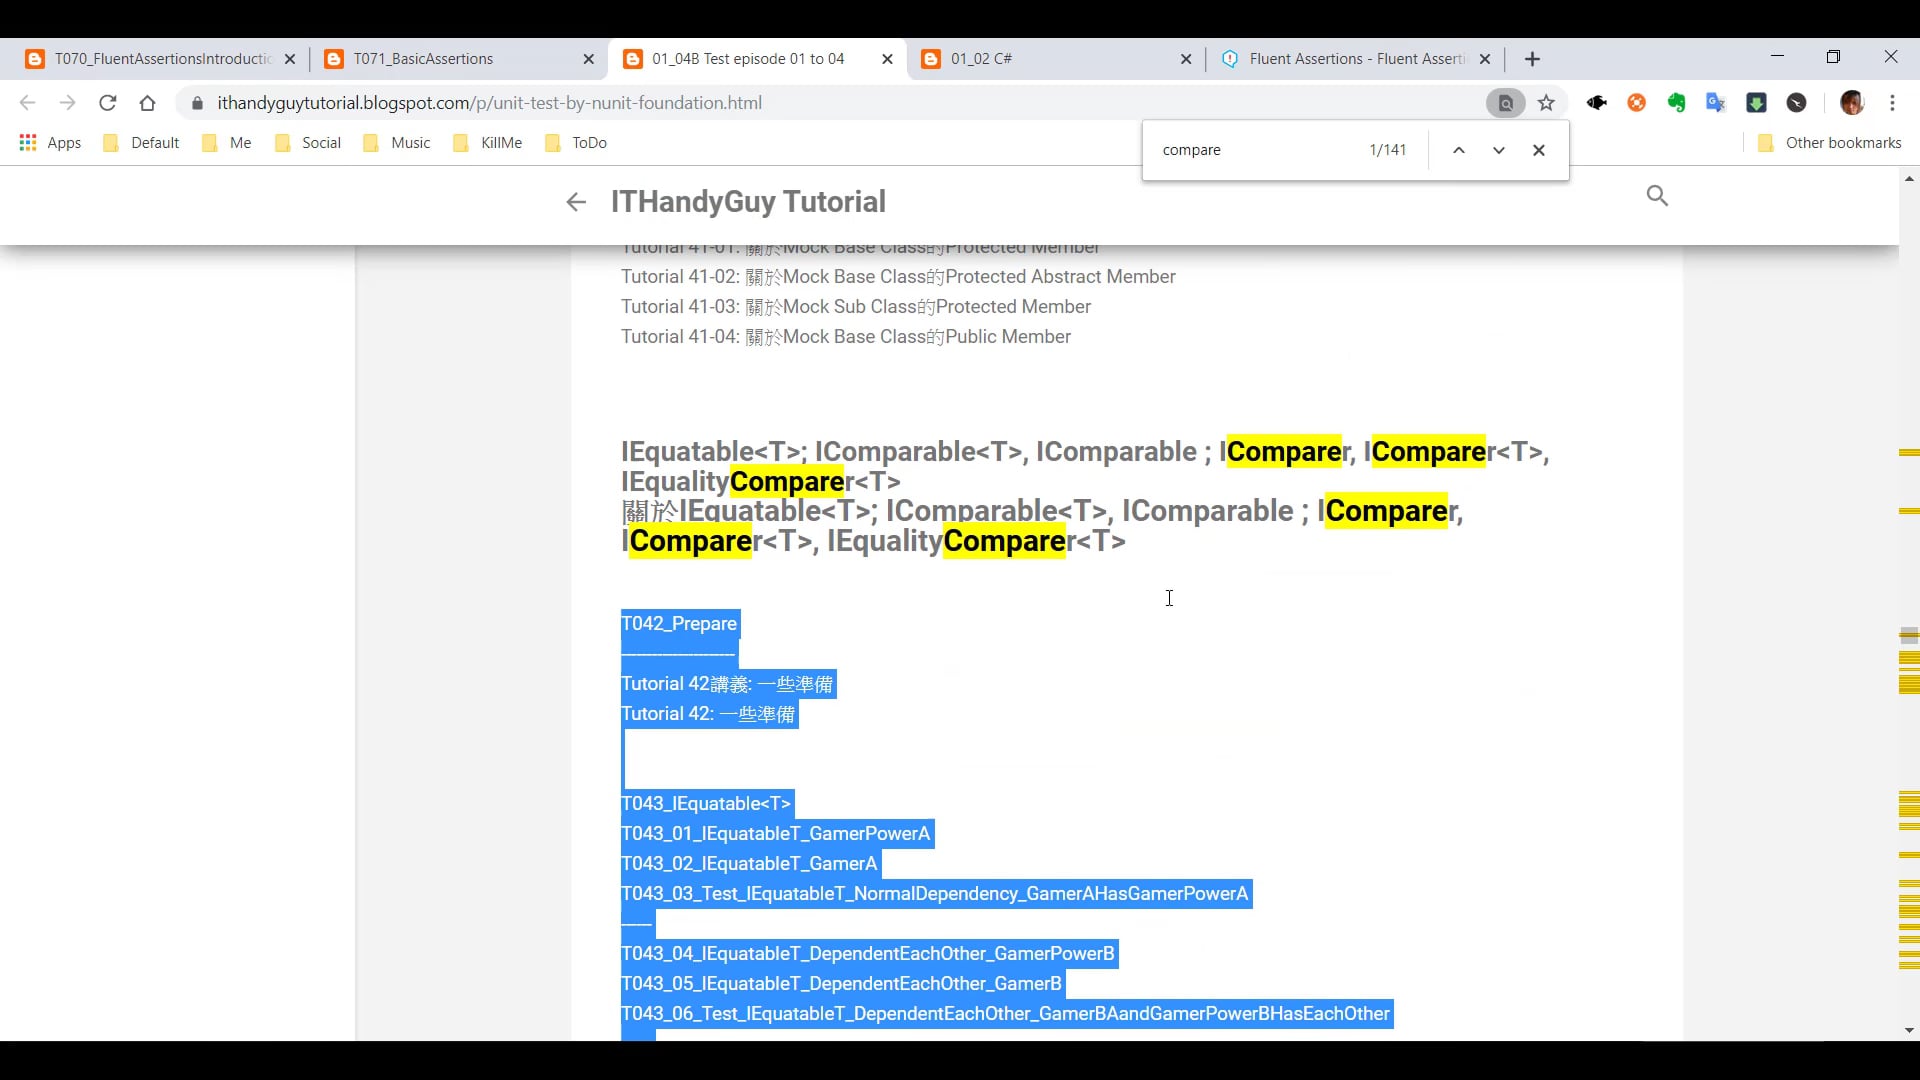This screenshot has height=1080, width=1920.
Task: Close the find-in-page bar
Action: [1539, 150]
